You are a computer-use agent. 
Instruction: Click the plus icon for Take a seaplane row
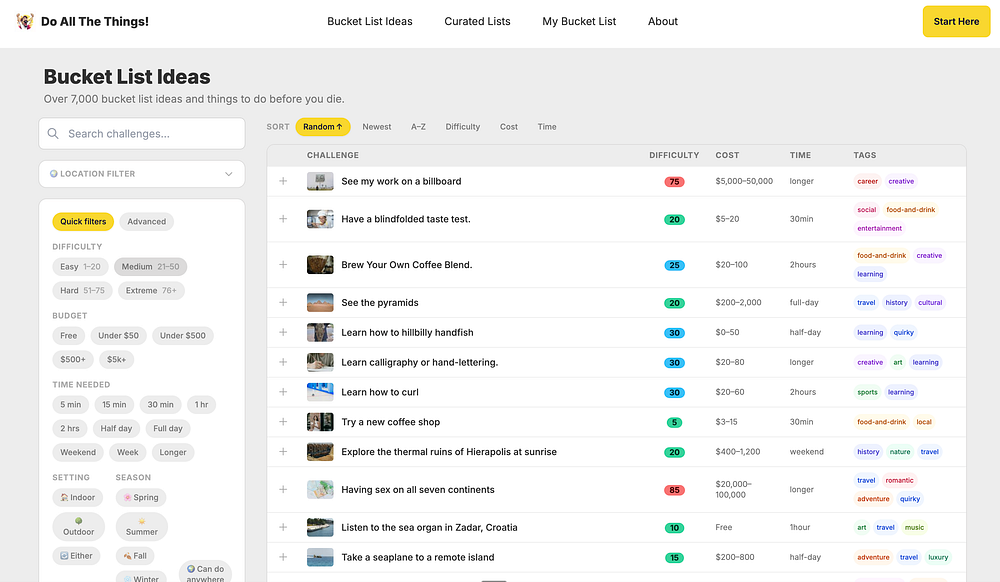[x=283, y=557]
